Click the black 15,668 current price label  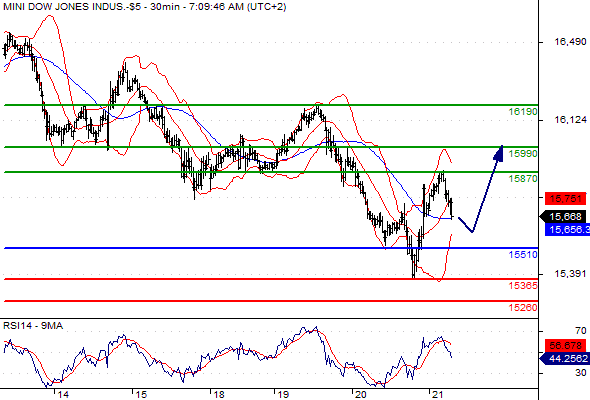563,216
